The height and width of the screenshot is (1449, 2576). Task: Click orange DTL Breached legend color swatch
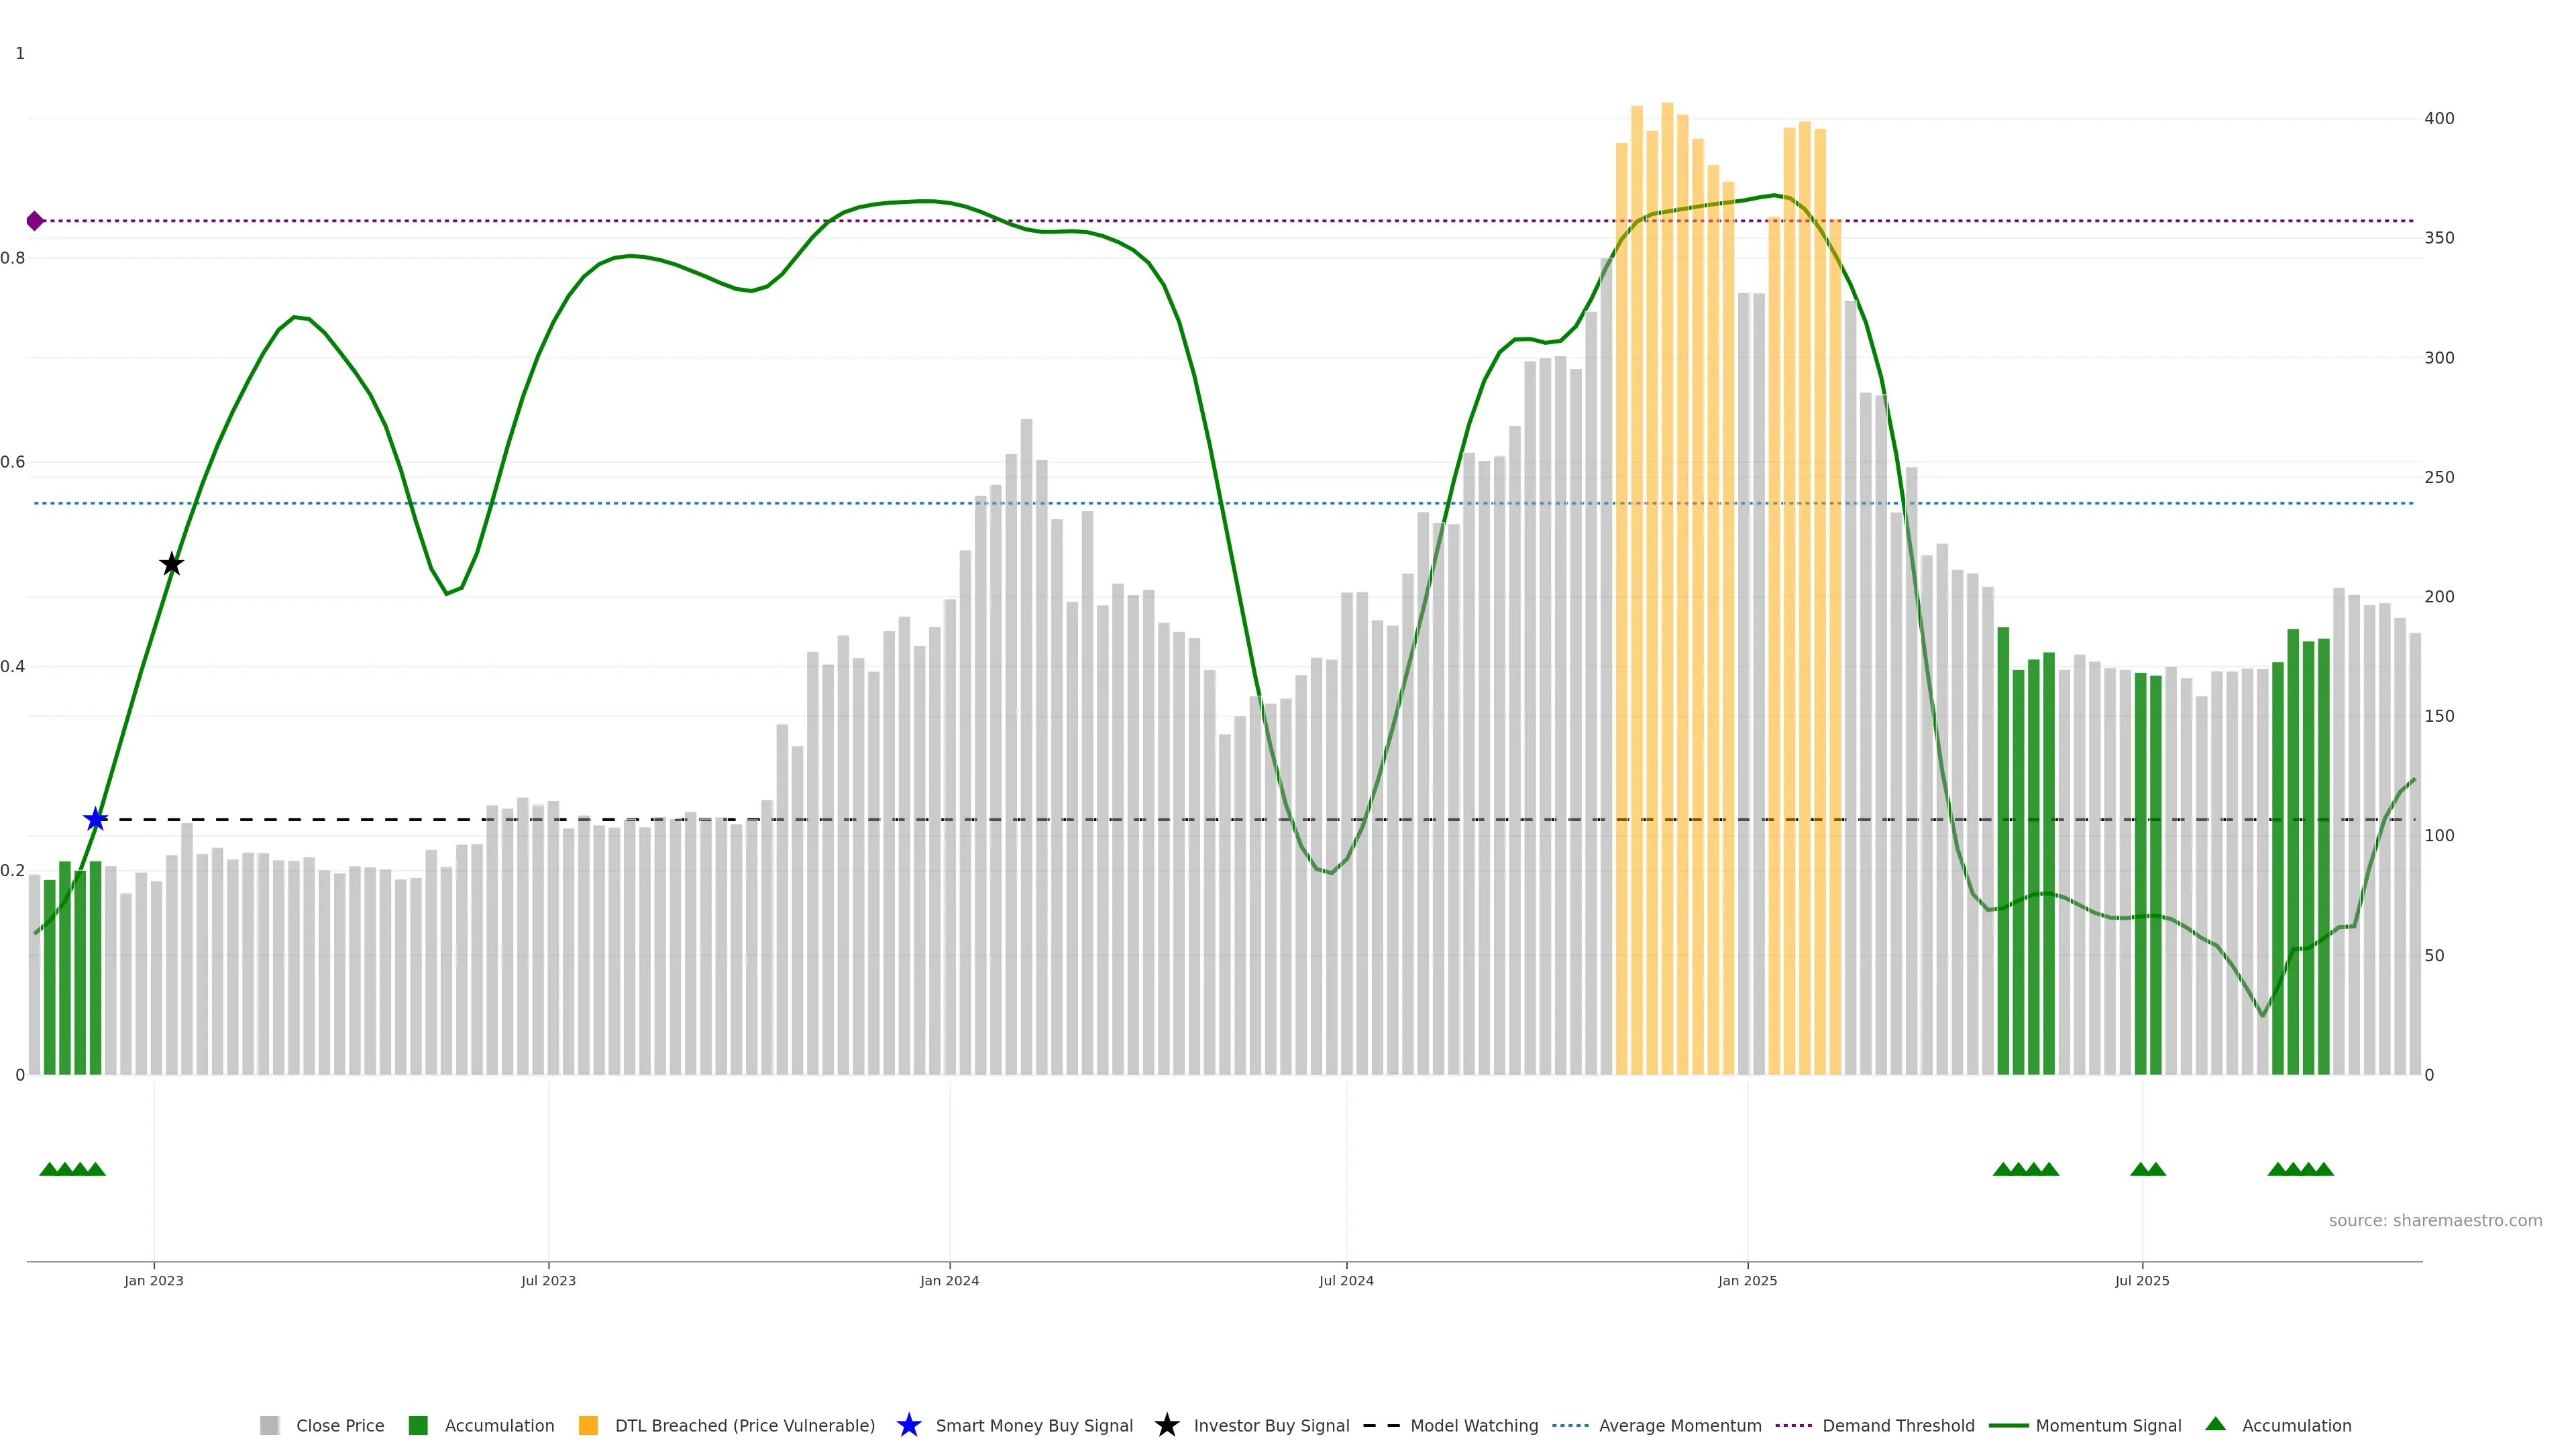[x=588, y=1425]
